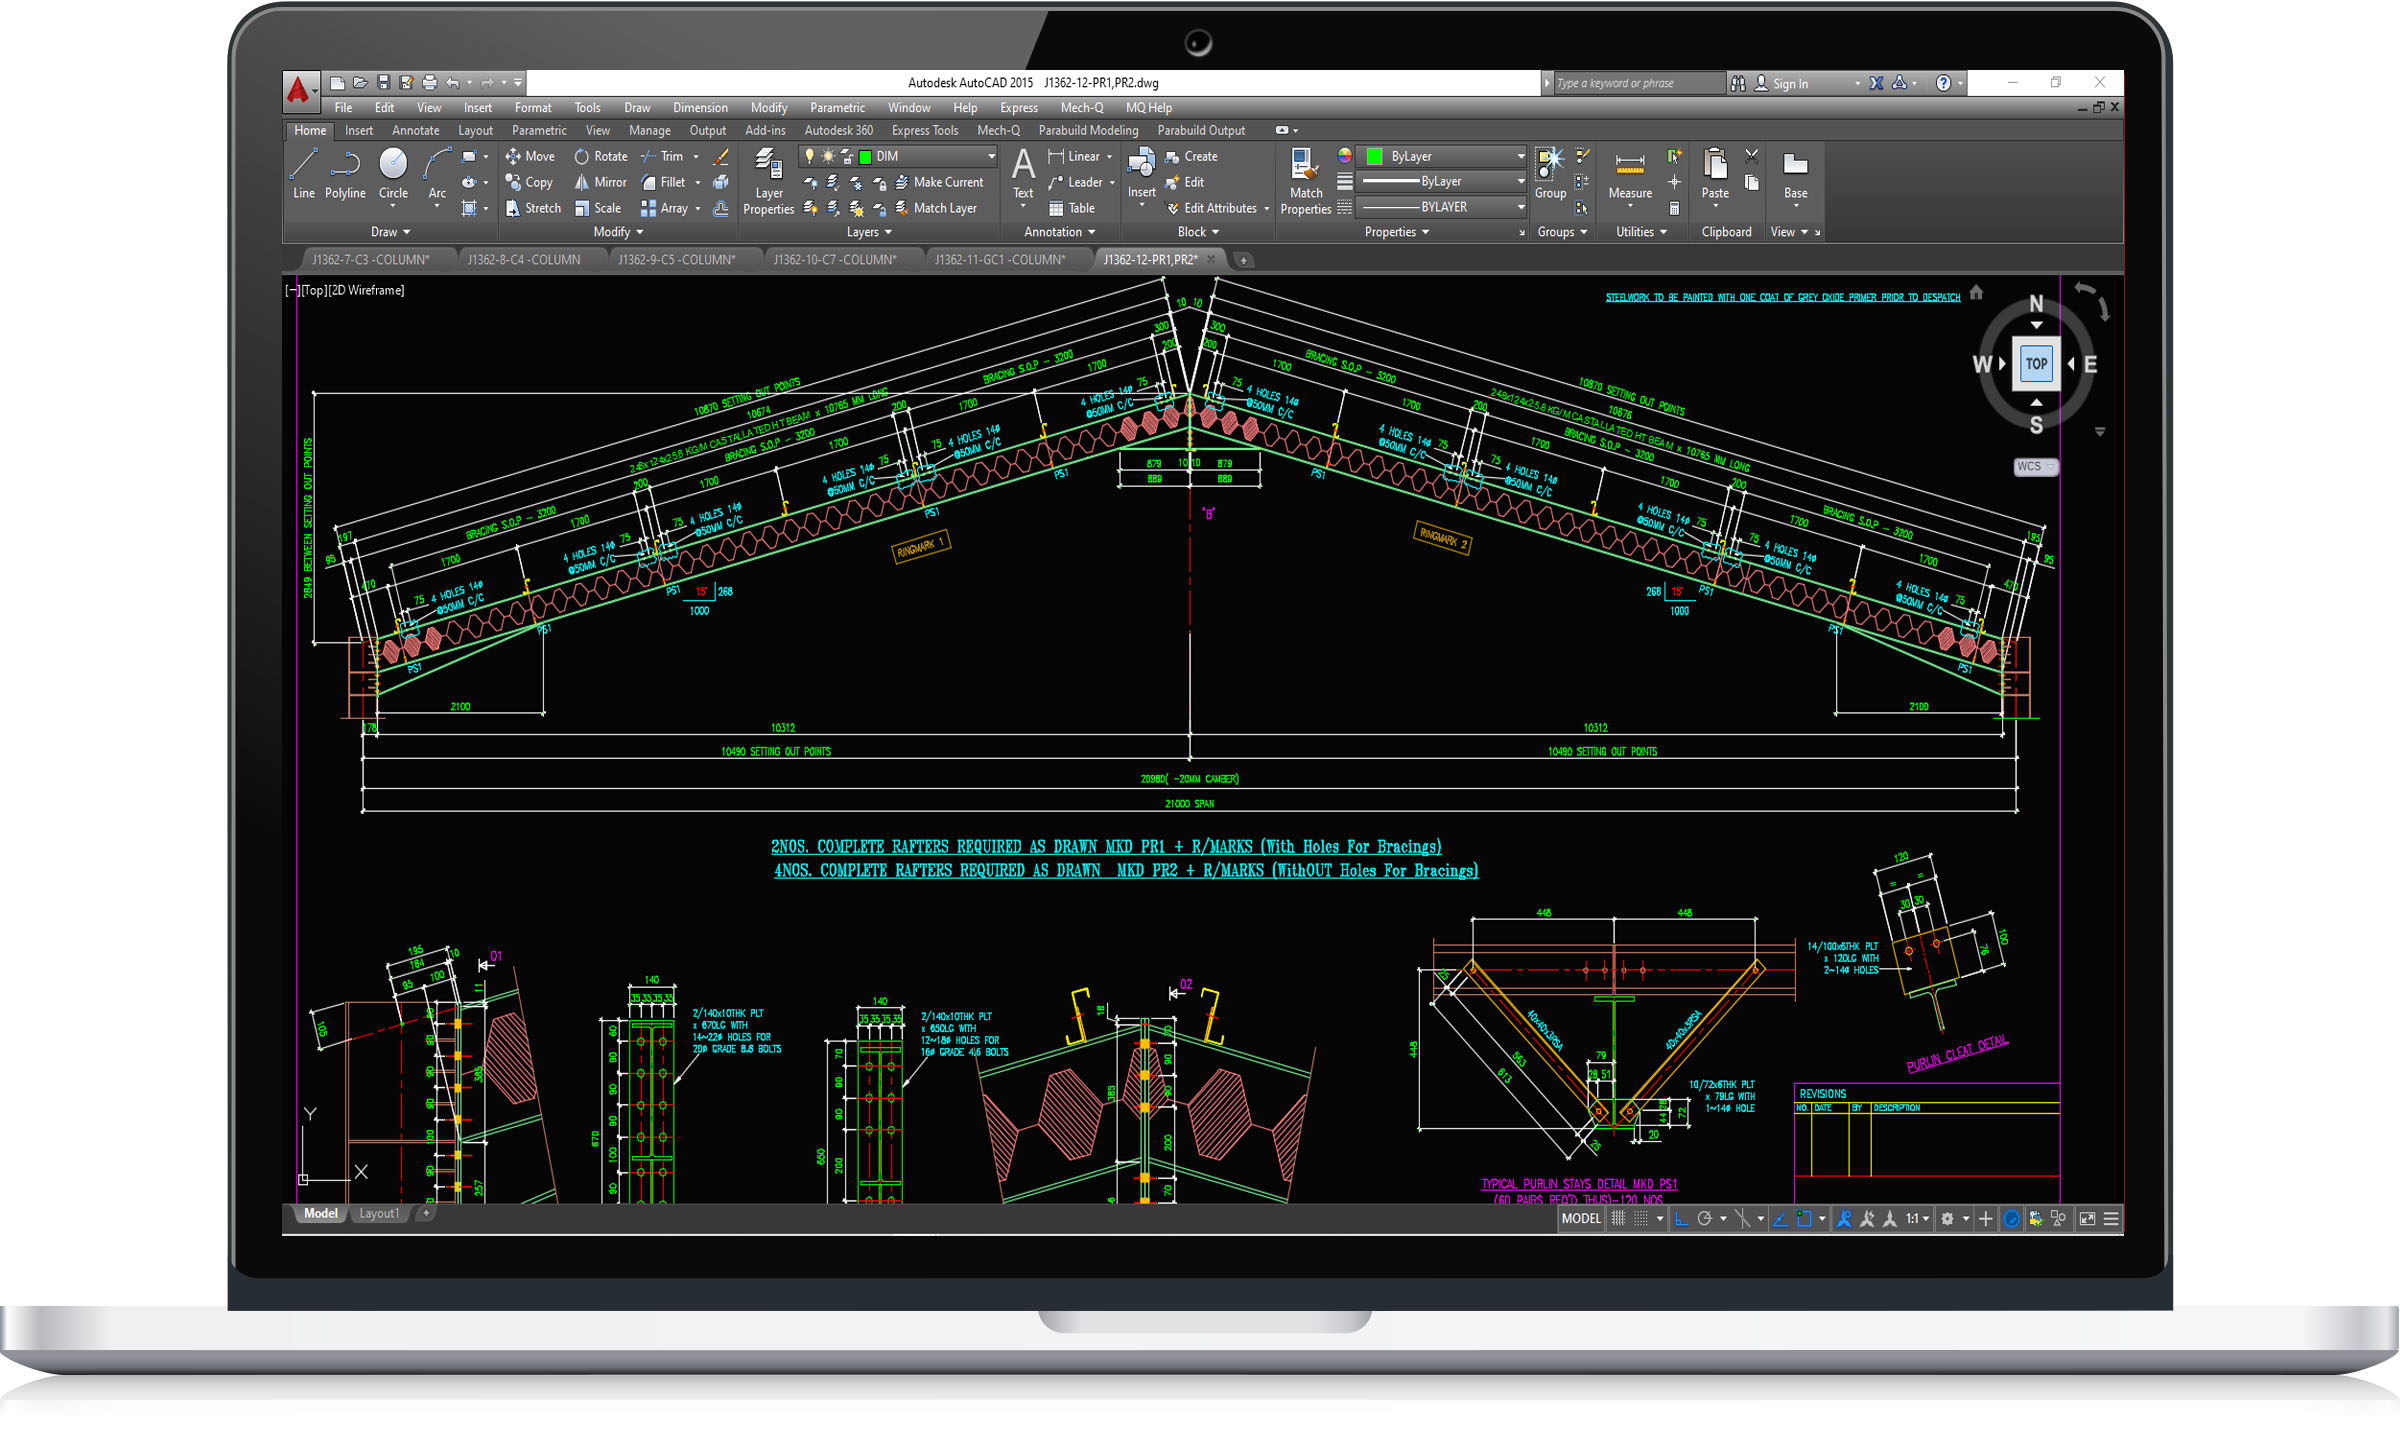Open the Dimension menu

tap(700, 108)
